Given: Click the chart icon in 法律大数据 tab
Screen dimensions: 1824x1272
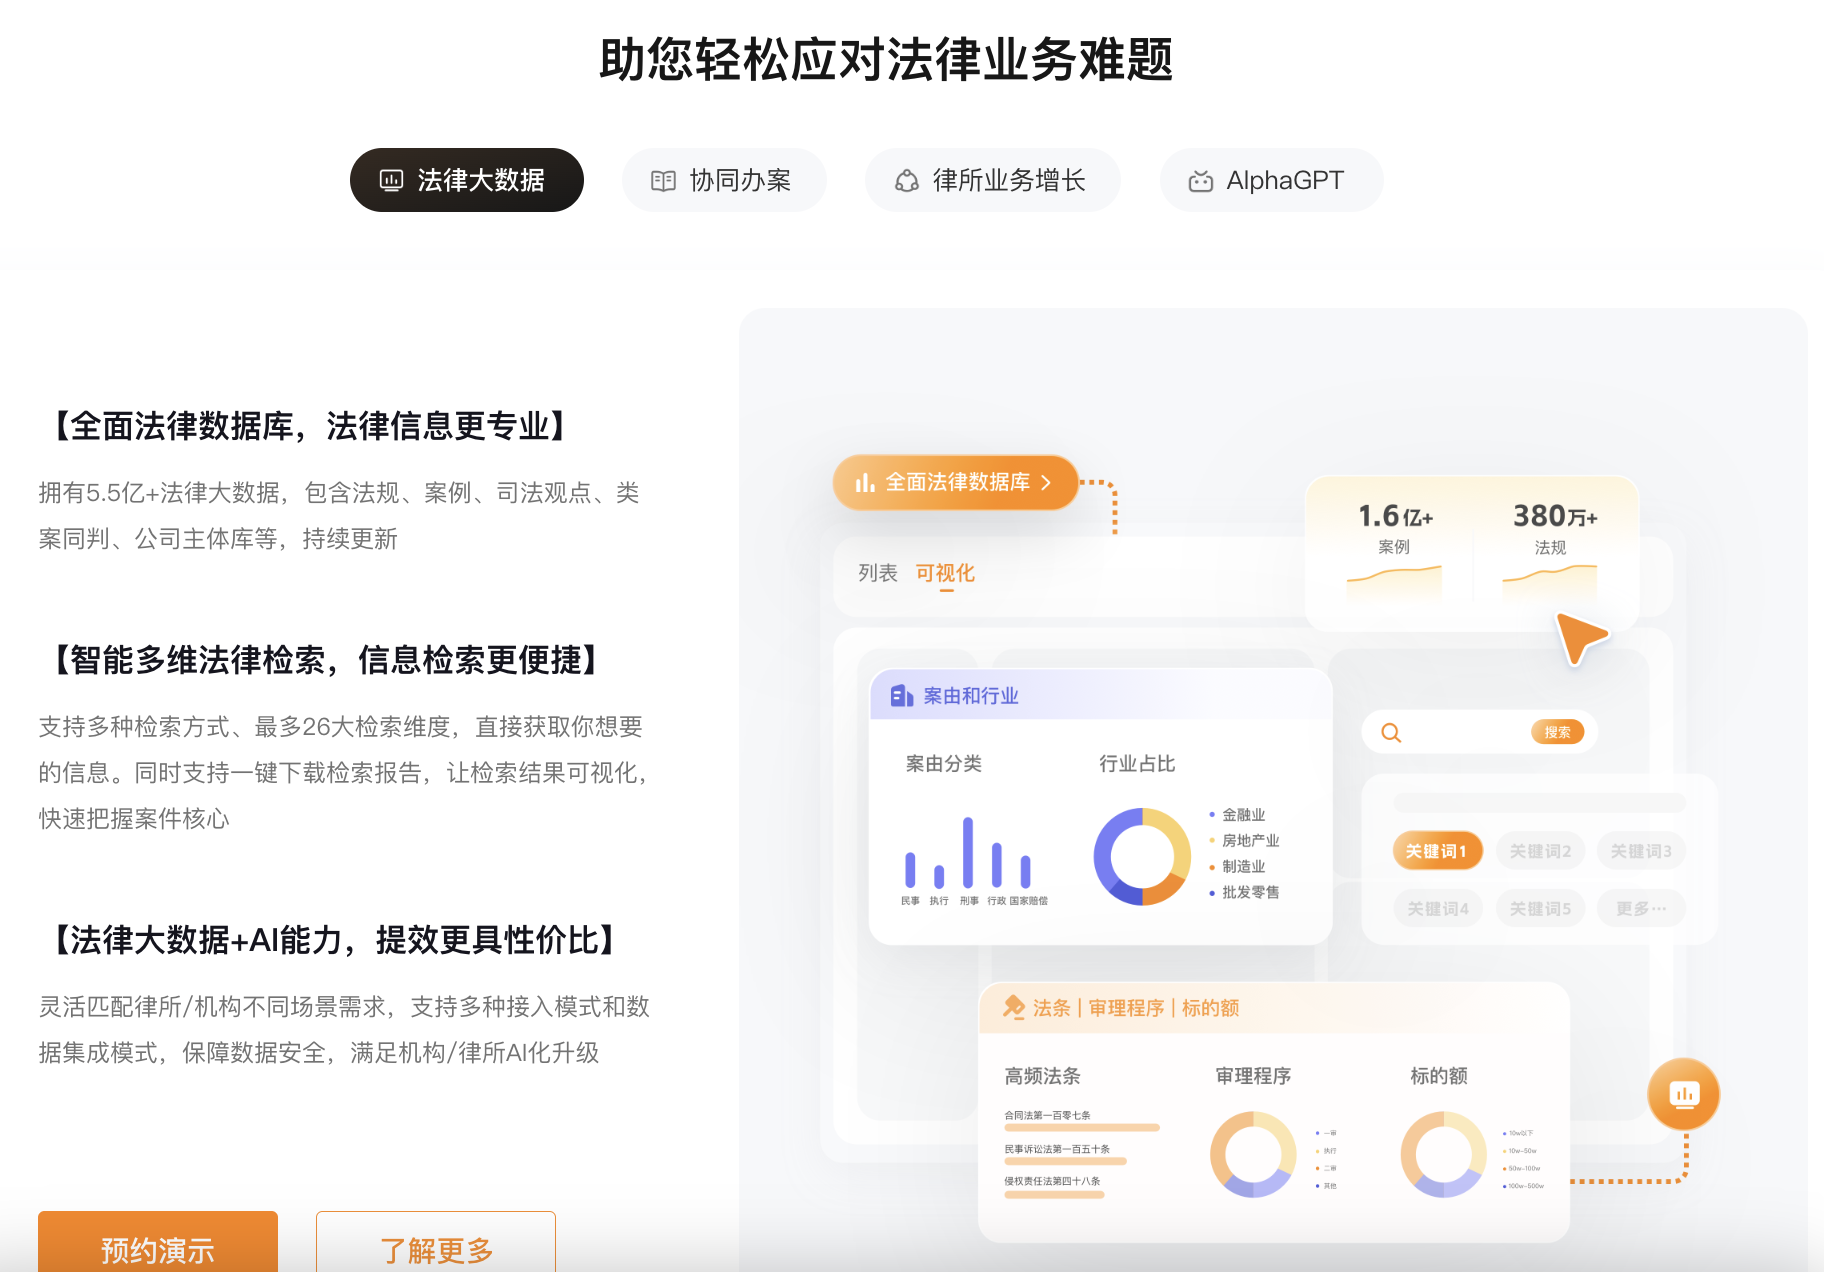Looking at the screenshot, I should [x=391, y=181].
